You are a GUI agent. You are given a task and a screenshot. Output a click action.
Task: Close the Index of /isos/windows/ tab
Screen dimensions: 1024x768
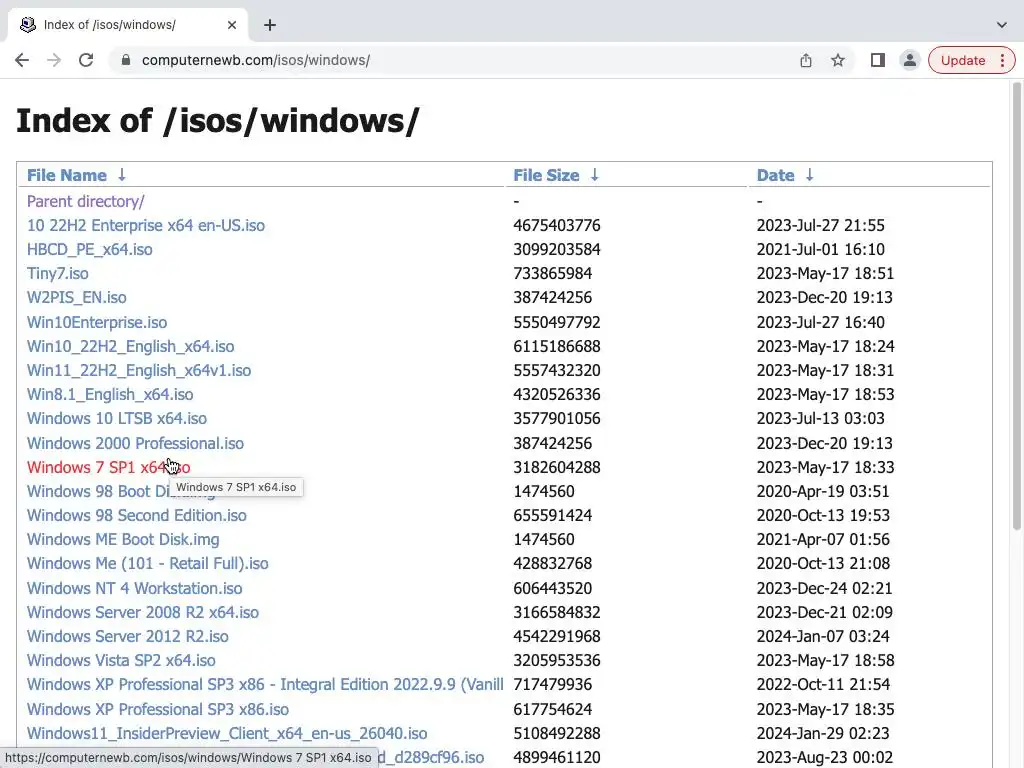[x=232, y=25]
